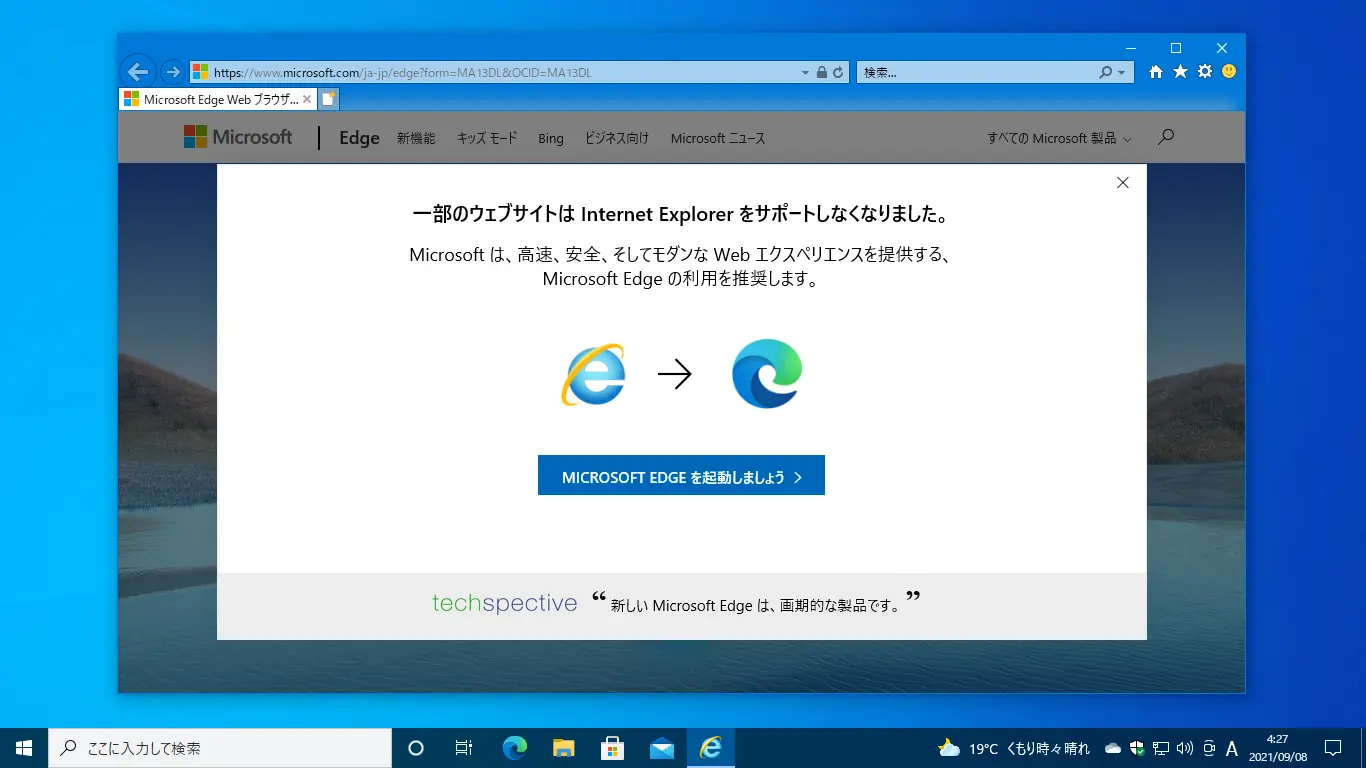Open the notification center icon

pyautogui.click(x=1333, y=748)
